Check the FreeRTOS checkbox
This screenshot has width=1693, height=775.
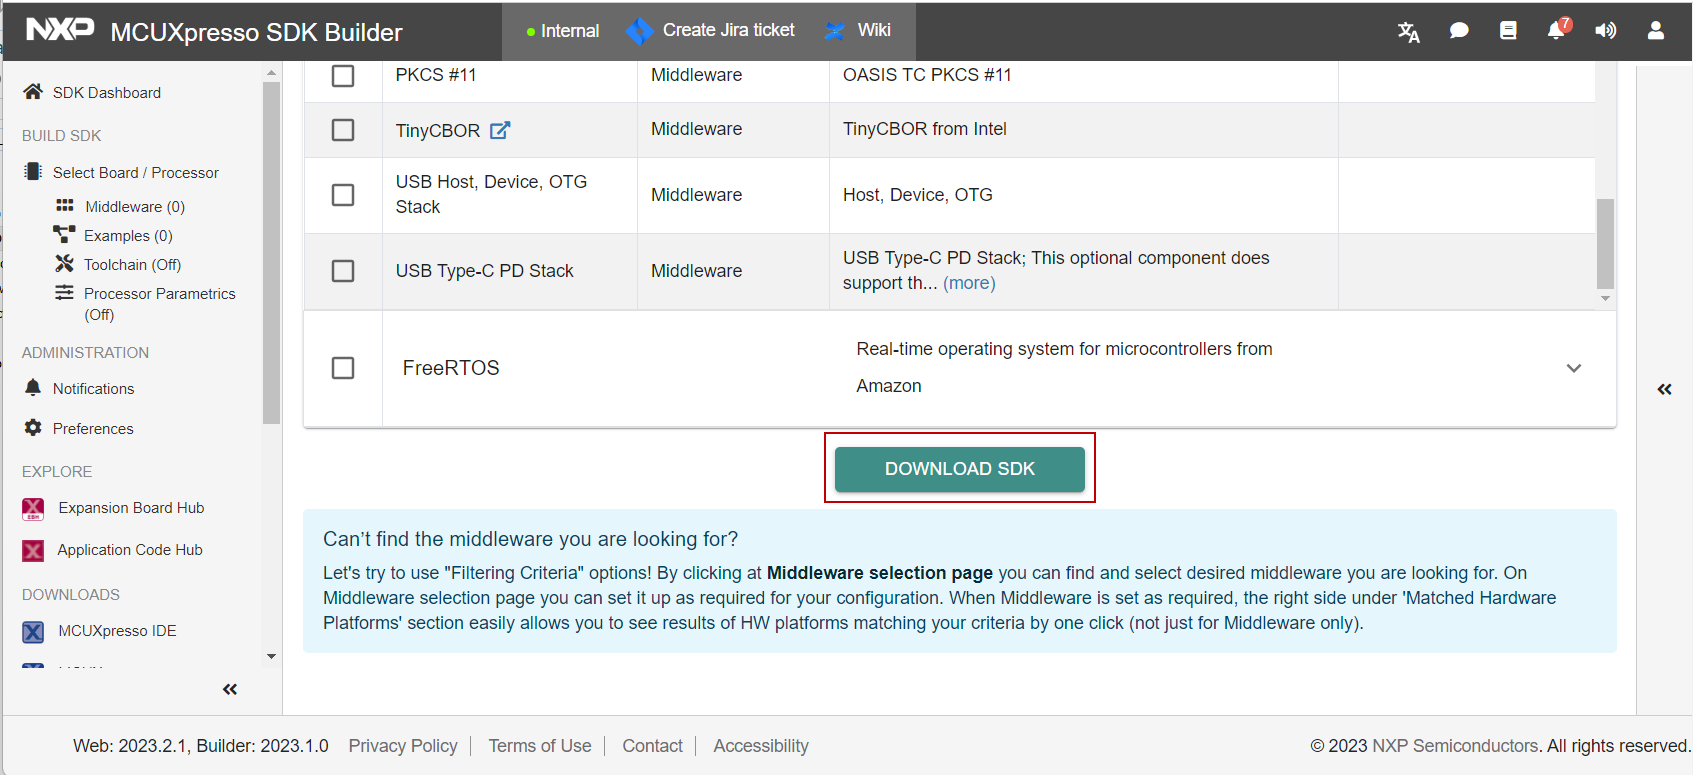click(x=343, y=368)
